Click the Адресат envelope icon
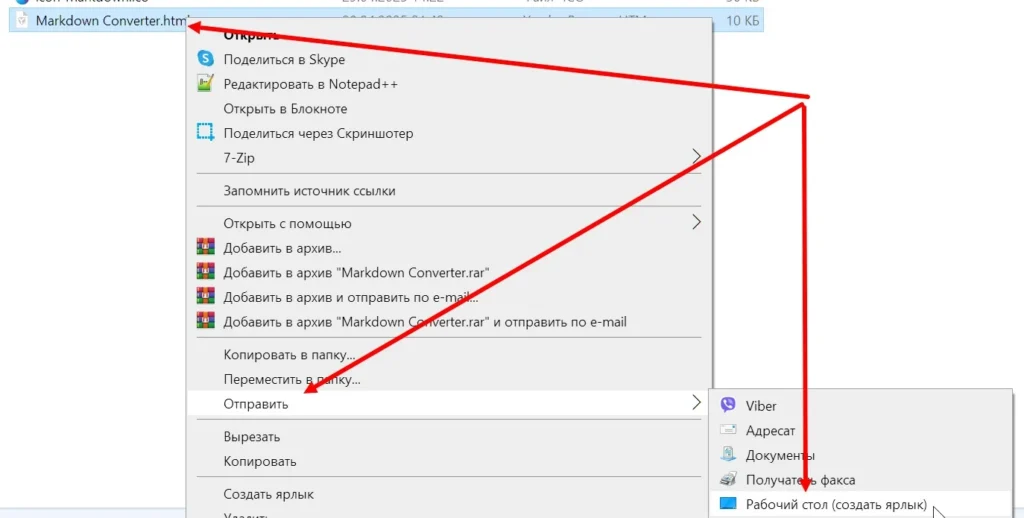1024x518 pixels. 728,430
